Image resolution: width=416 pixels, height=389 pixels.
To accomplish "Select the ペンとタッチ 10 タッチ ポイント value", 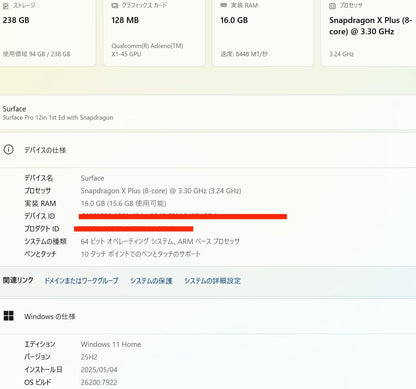I will [140, 254].
